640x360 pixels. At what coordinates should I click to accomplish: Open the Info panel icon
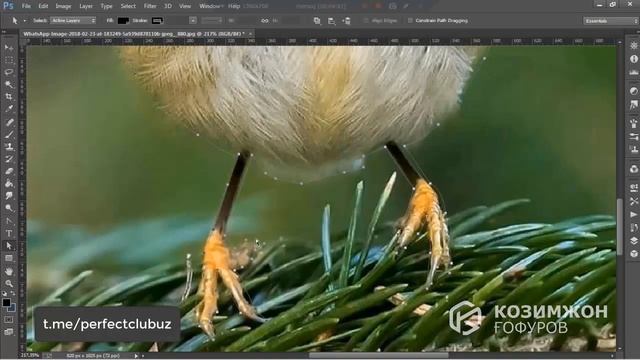click(633, 59)
